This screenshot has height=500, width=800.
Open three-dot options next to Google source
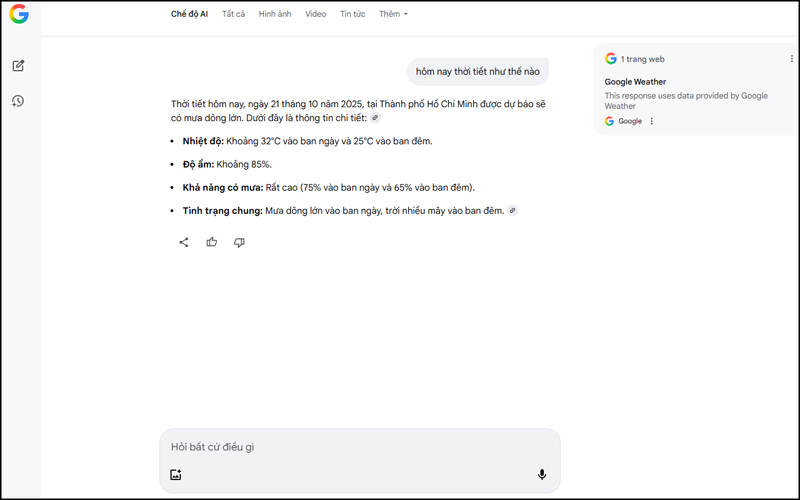(652, 121)
